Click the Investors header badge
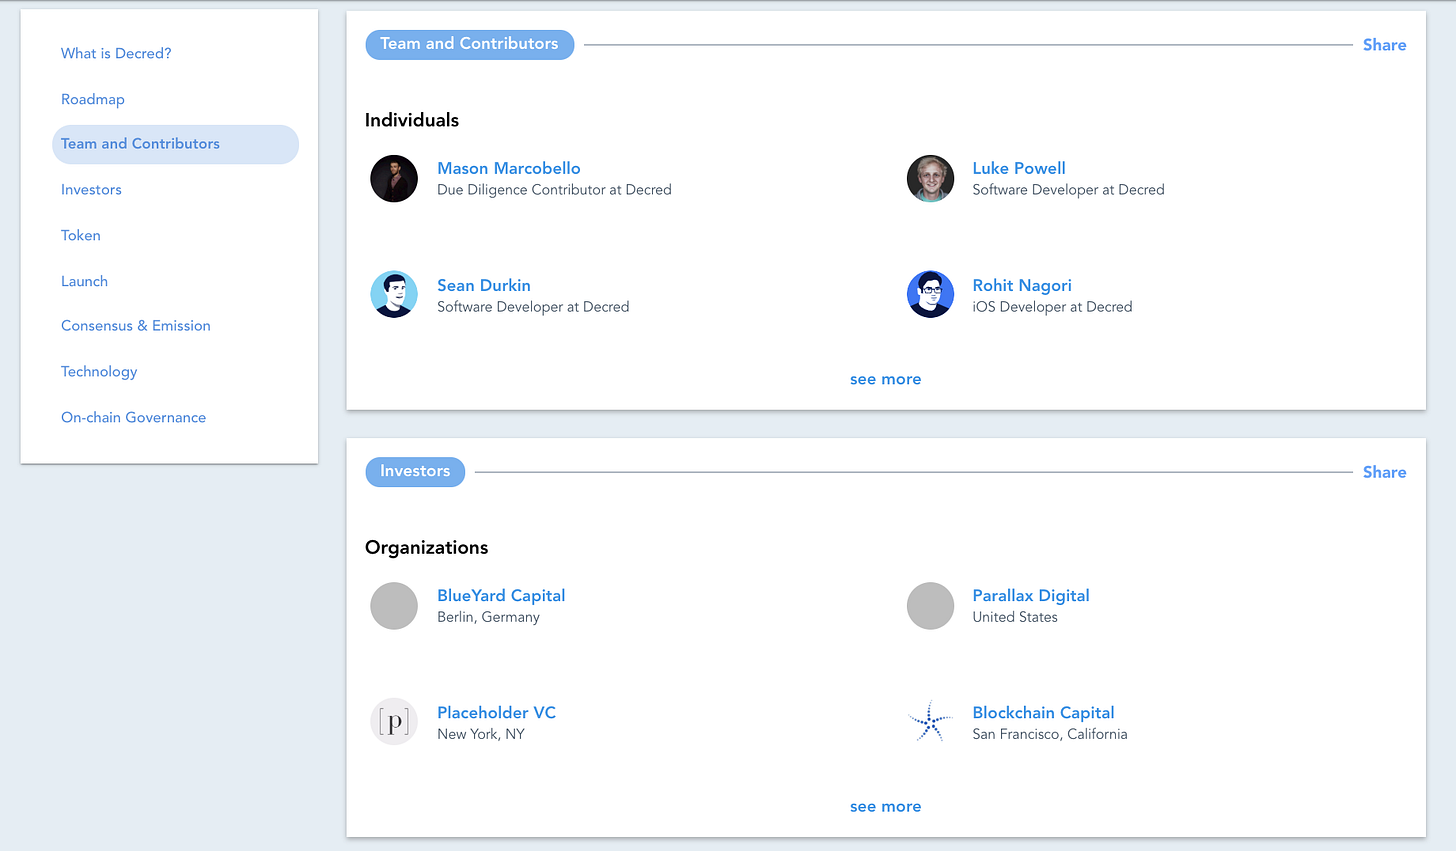 tap(415, 471)
